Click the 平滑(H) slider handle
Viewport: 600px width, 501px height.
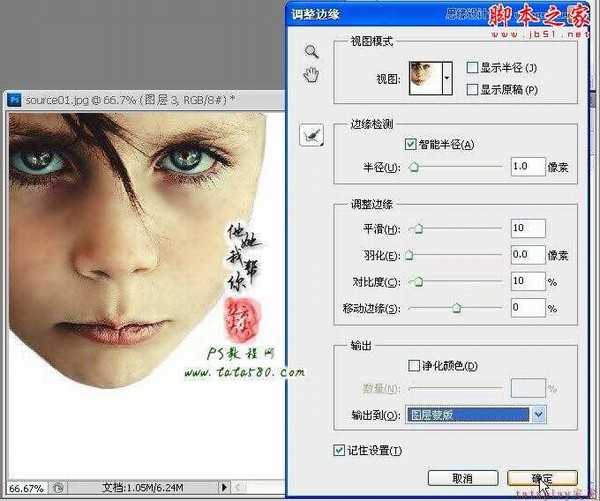point(418,228)
